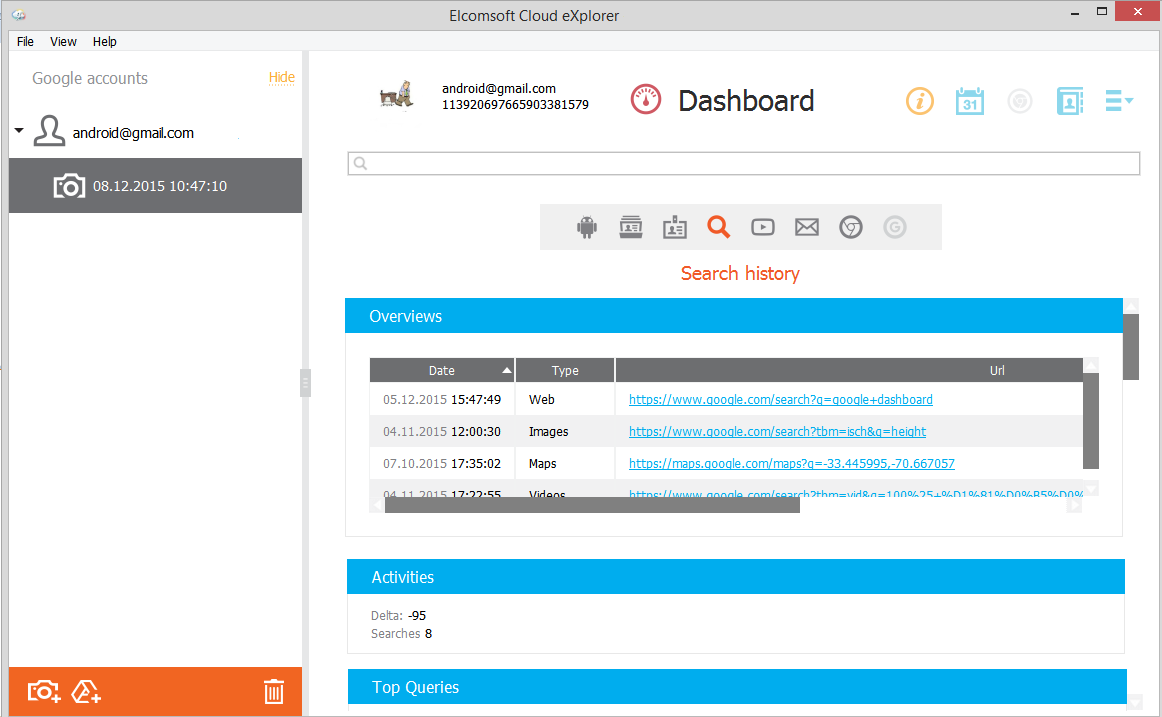This screenshot has height=717, width=1162.
Task: Open the calendar 31 icon
Action: point(969,101)
